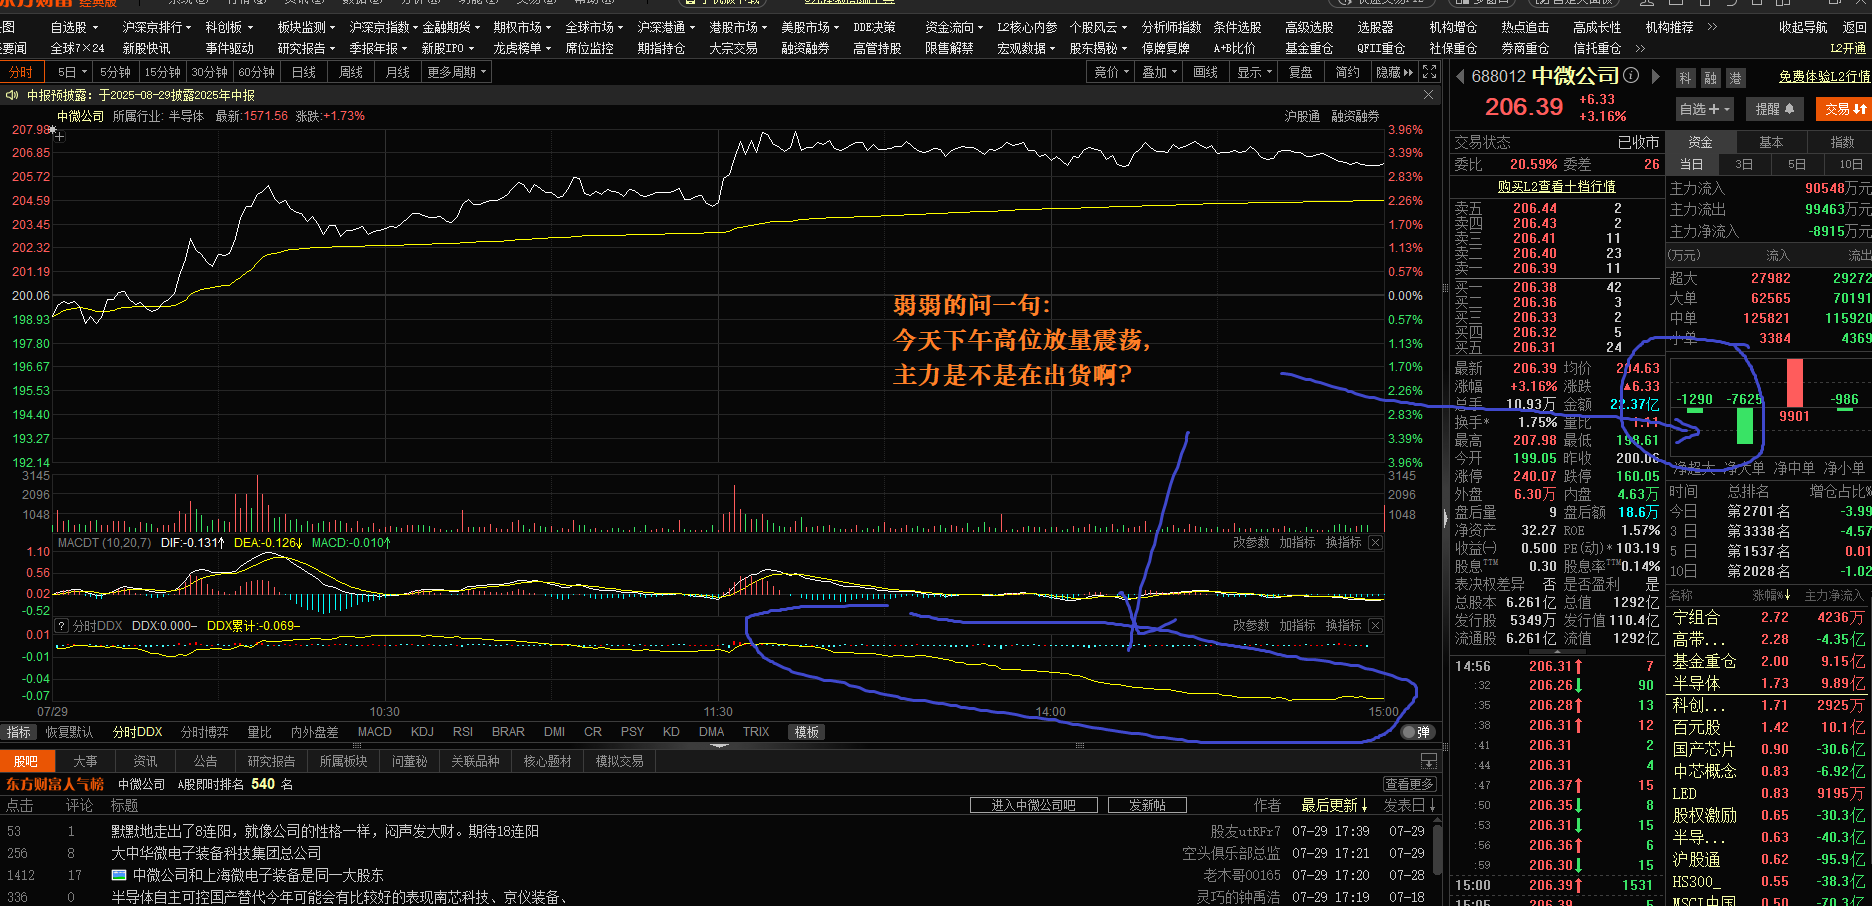
Task: Open the 5日 period dropdown
Action: [x=72, y=72]
